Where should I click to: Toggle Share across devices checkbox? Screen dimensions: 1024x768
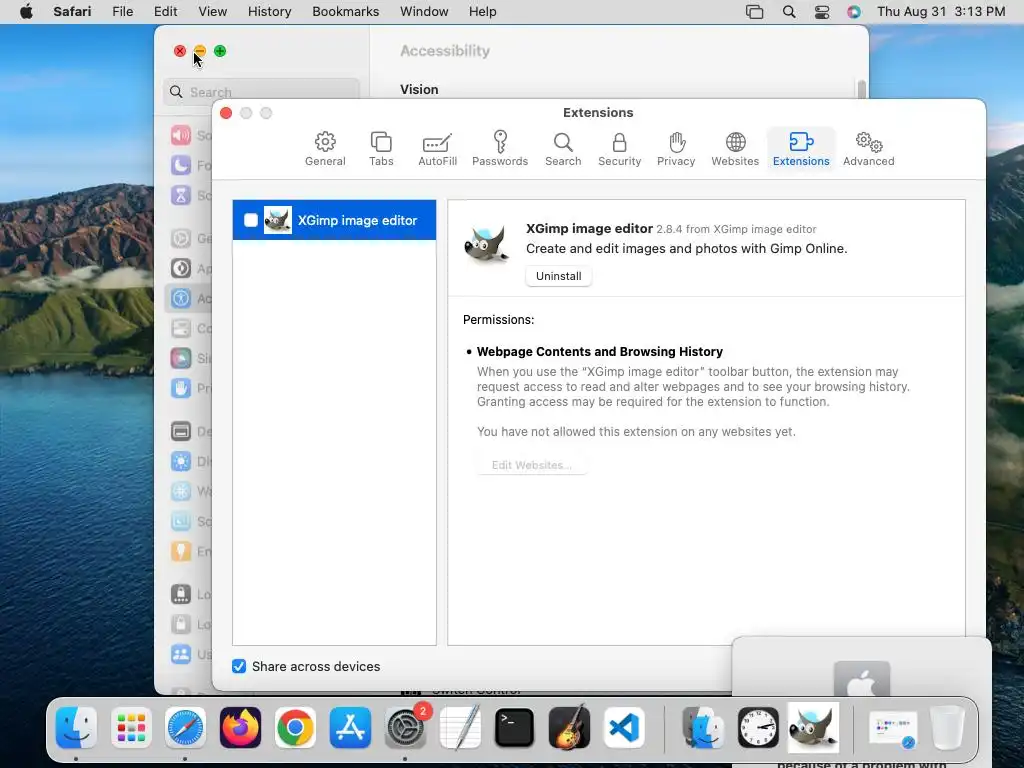point(239,666)
